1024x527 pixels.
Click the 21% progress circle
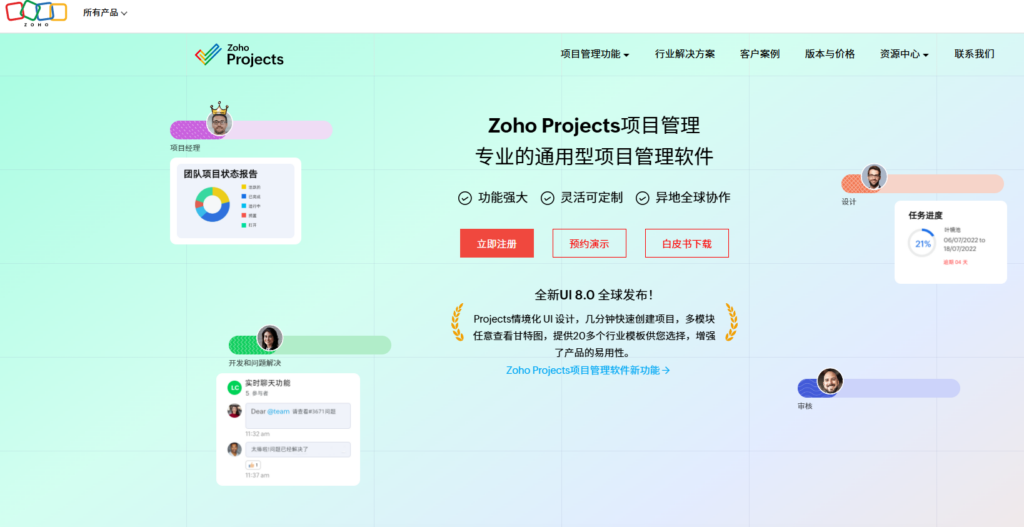pyautogui.click(x=922, y=244)
